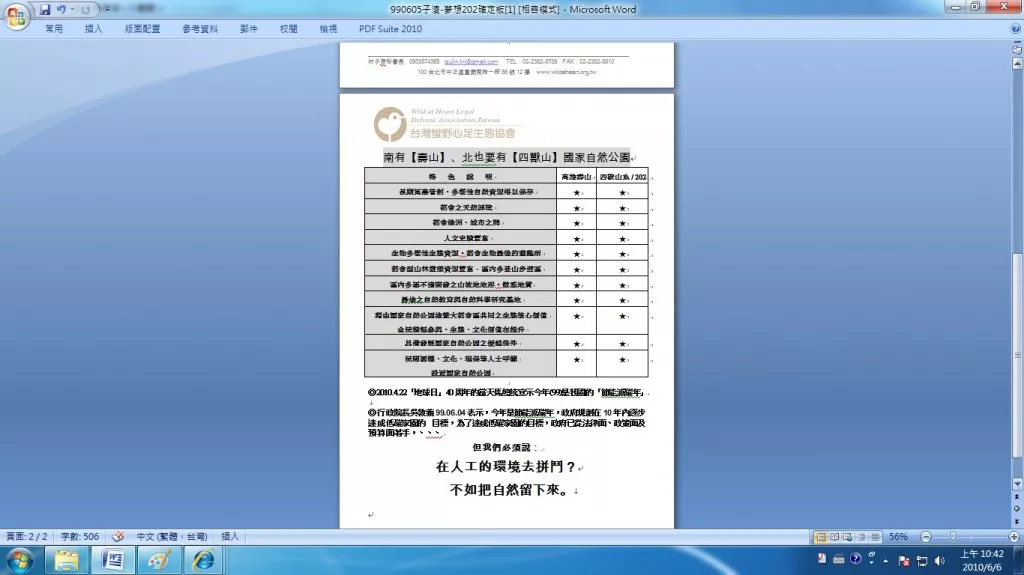Open word count via 字數: 506

coord(80,536)
